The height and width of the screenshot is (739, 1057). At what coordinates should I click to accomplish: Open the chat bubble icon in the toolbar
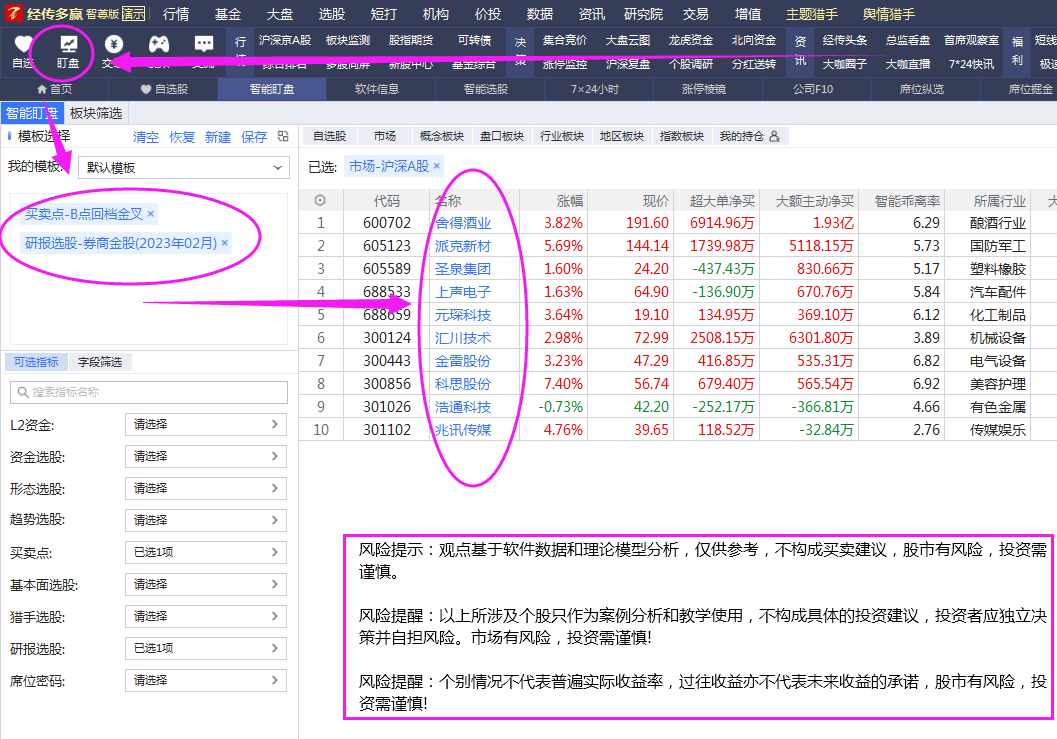click(204, 45)
